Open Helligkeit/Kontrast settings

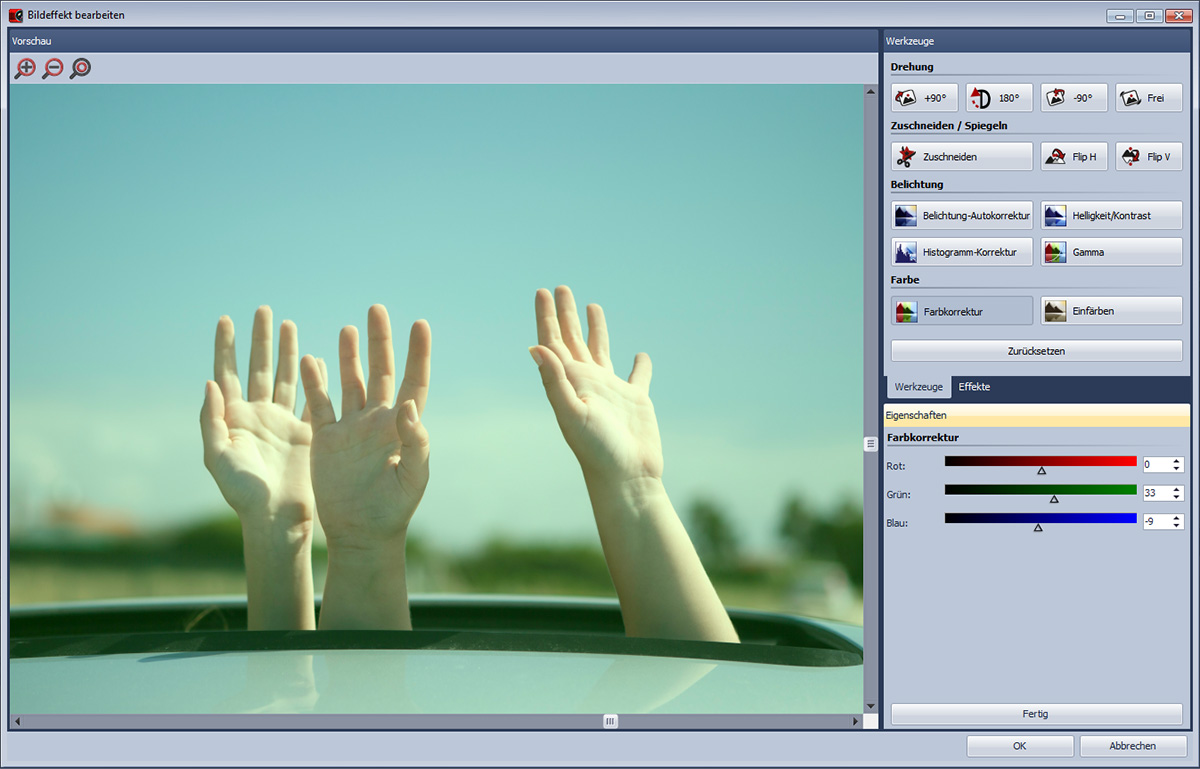tap(1111, 216)
